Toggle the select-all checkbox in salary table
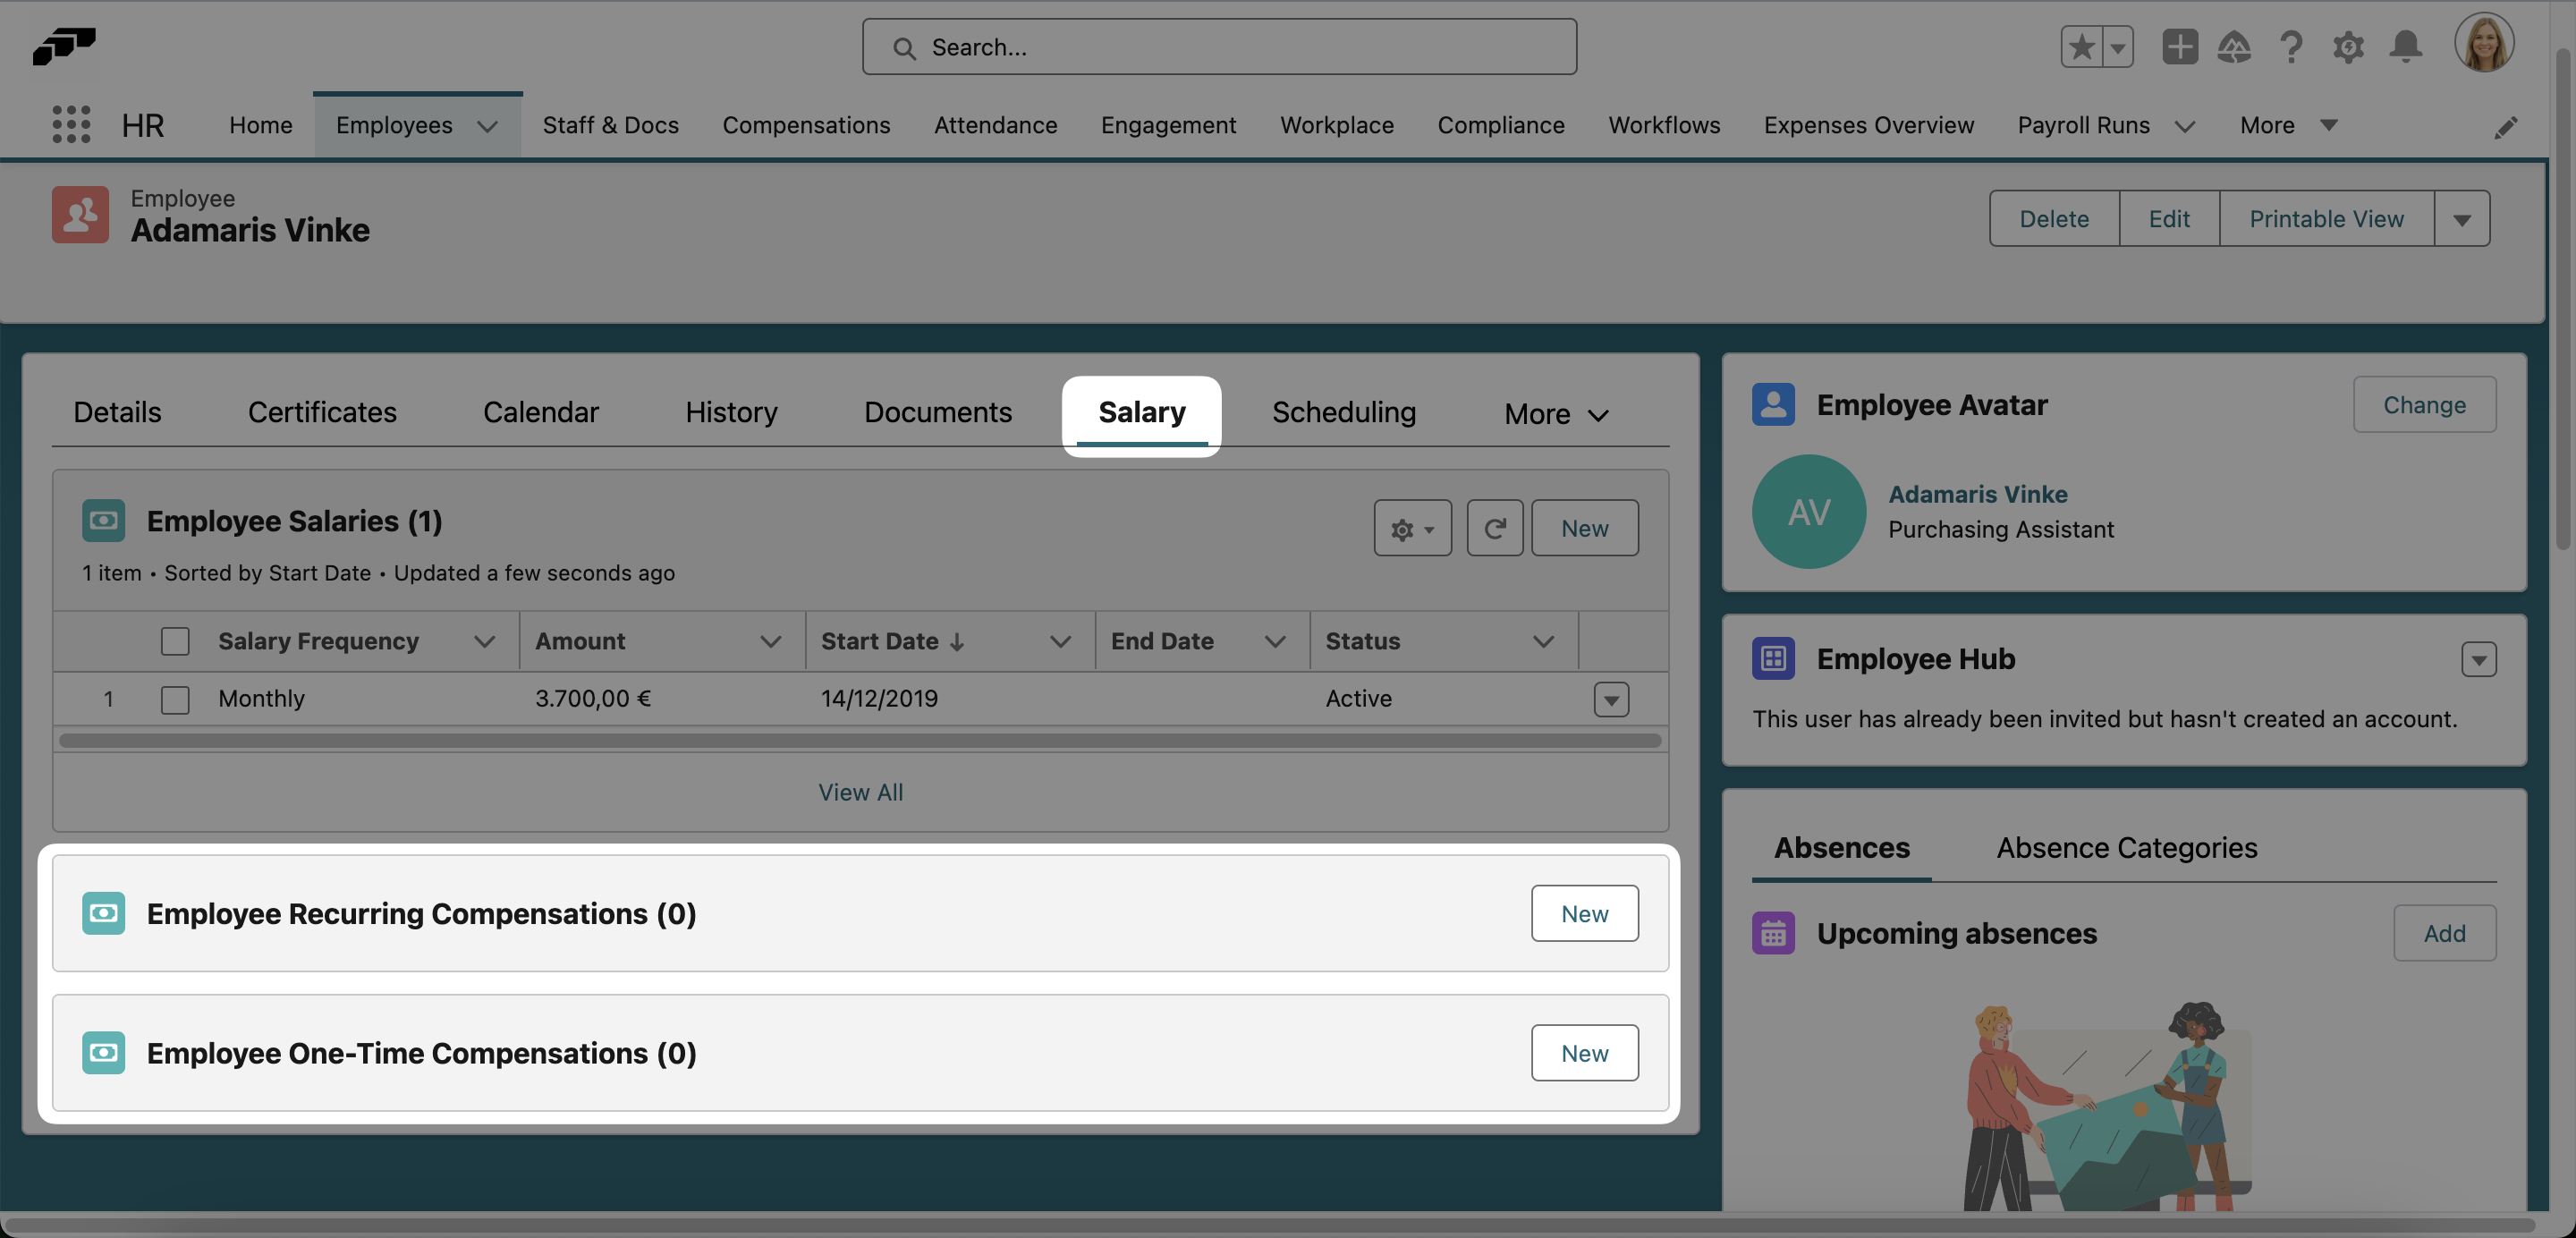 (x=175, y=640)
